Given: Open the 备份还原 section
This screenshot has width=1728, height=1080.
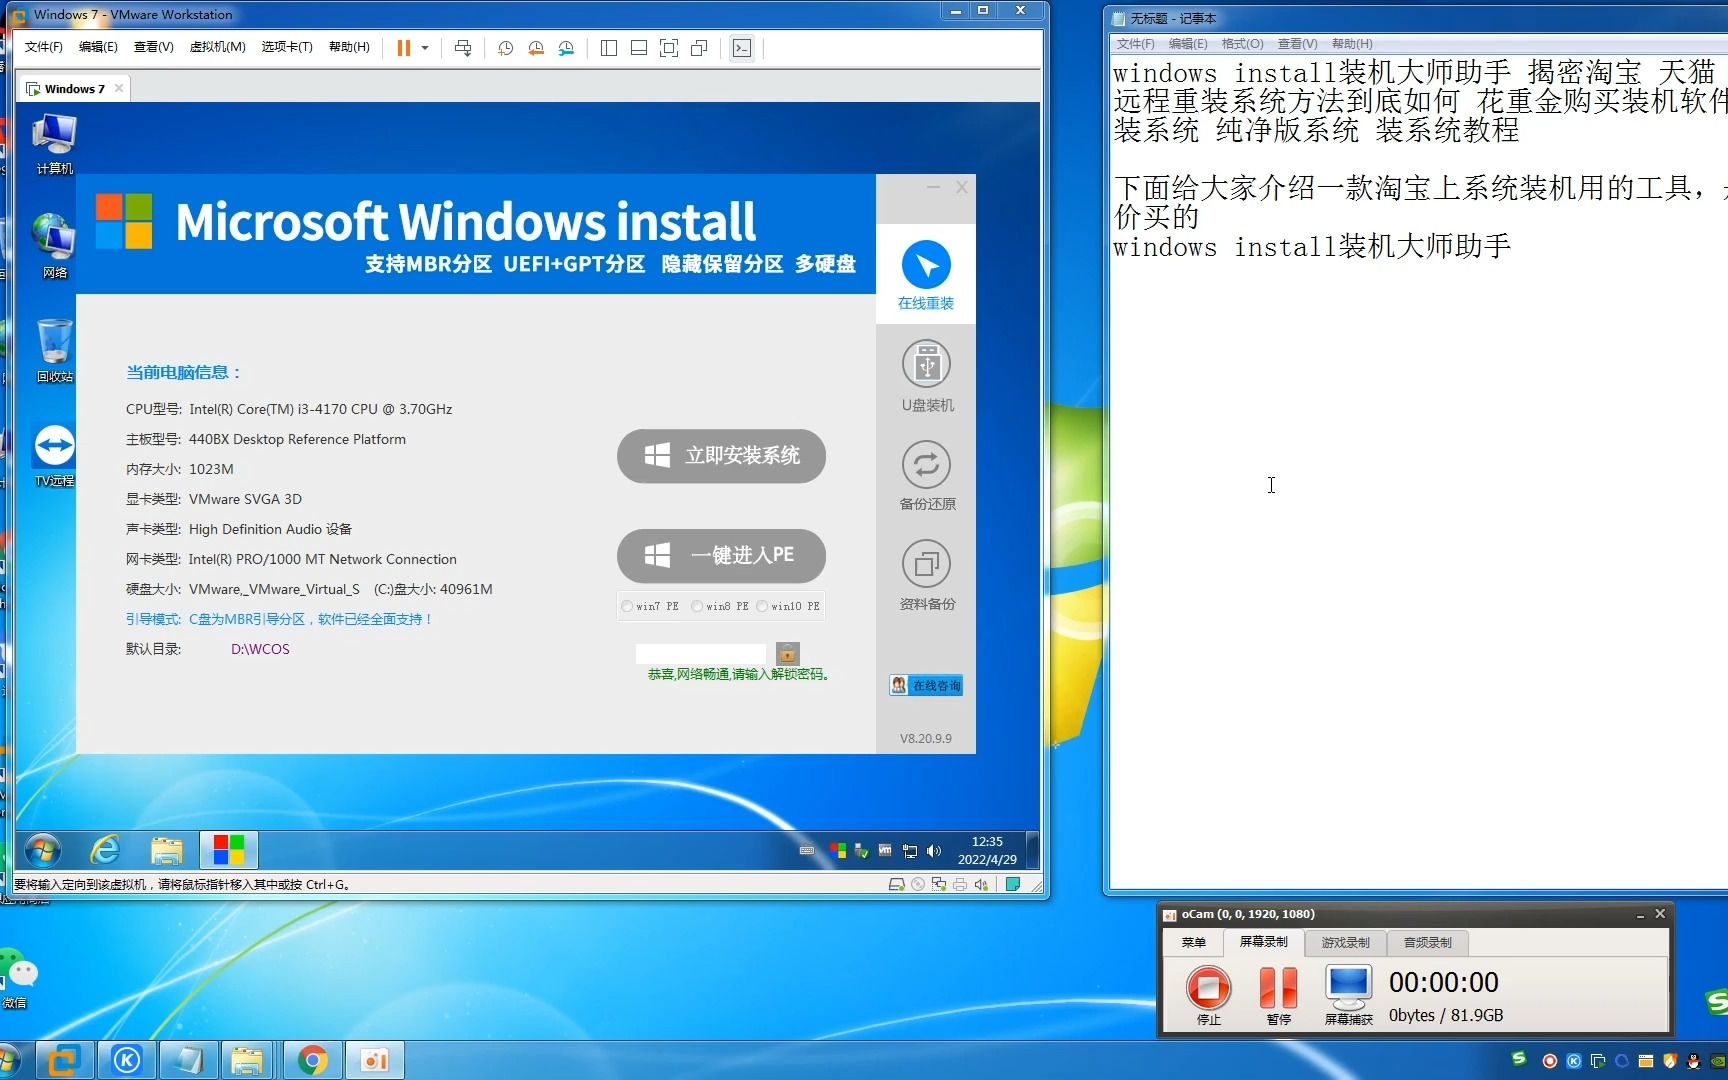Looking at the screenshot, I should pyautogui.click(x=927, y=475).
